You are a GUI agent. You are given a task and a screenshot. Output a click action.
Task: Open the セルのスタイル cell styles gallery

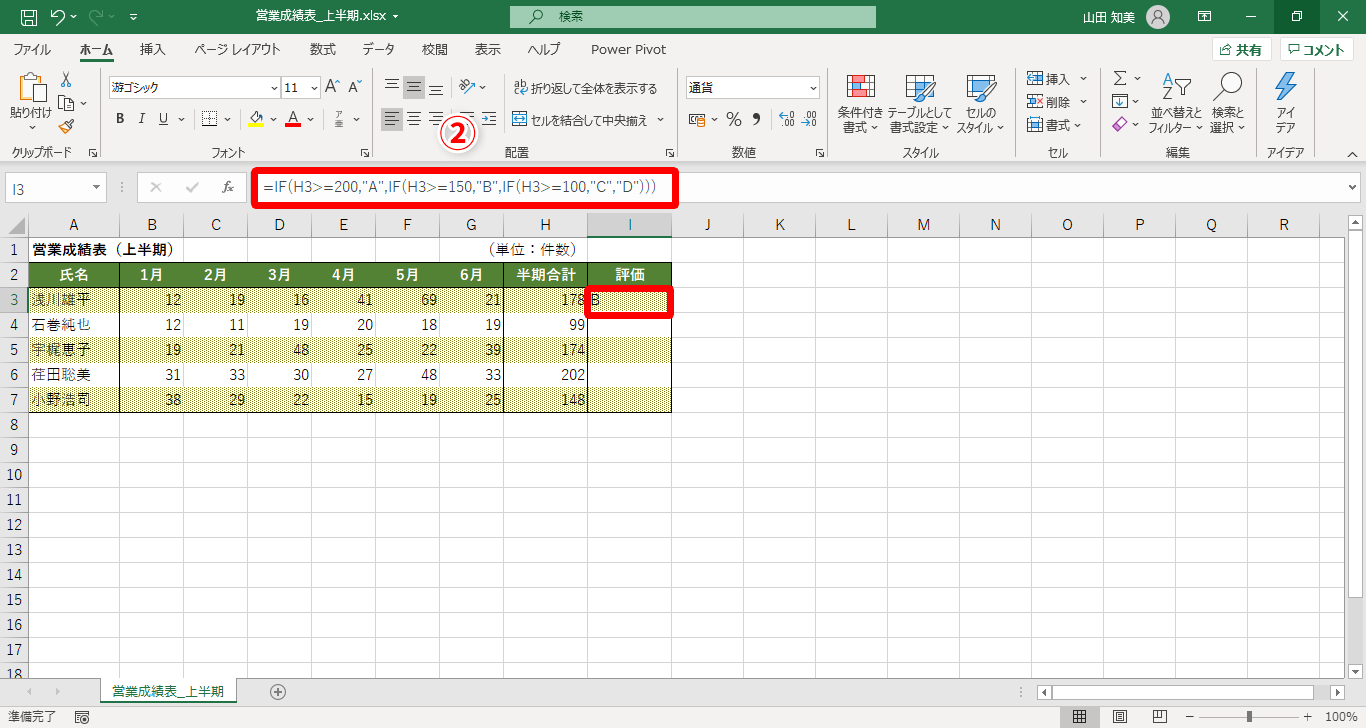[x=981, y=103]
